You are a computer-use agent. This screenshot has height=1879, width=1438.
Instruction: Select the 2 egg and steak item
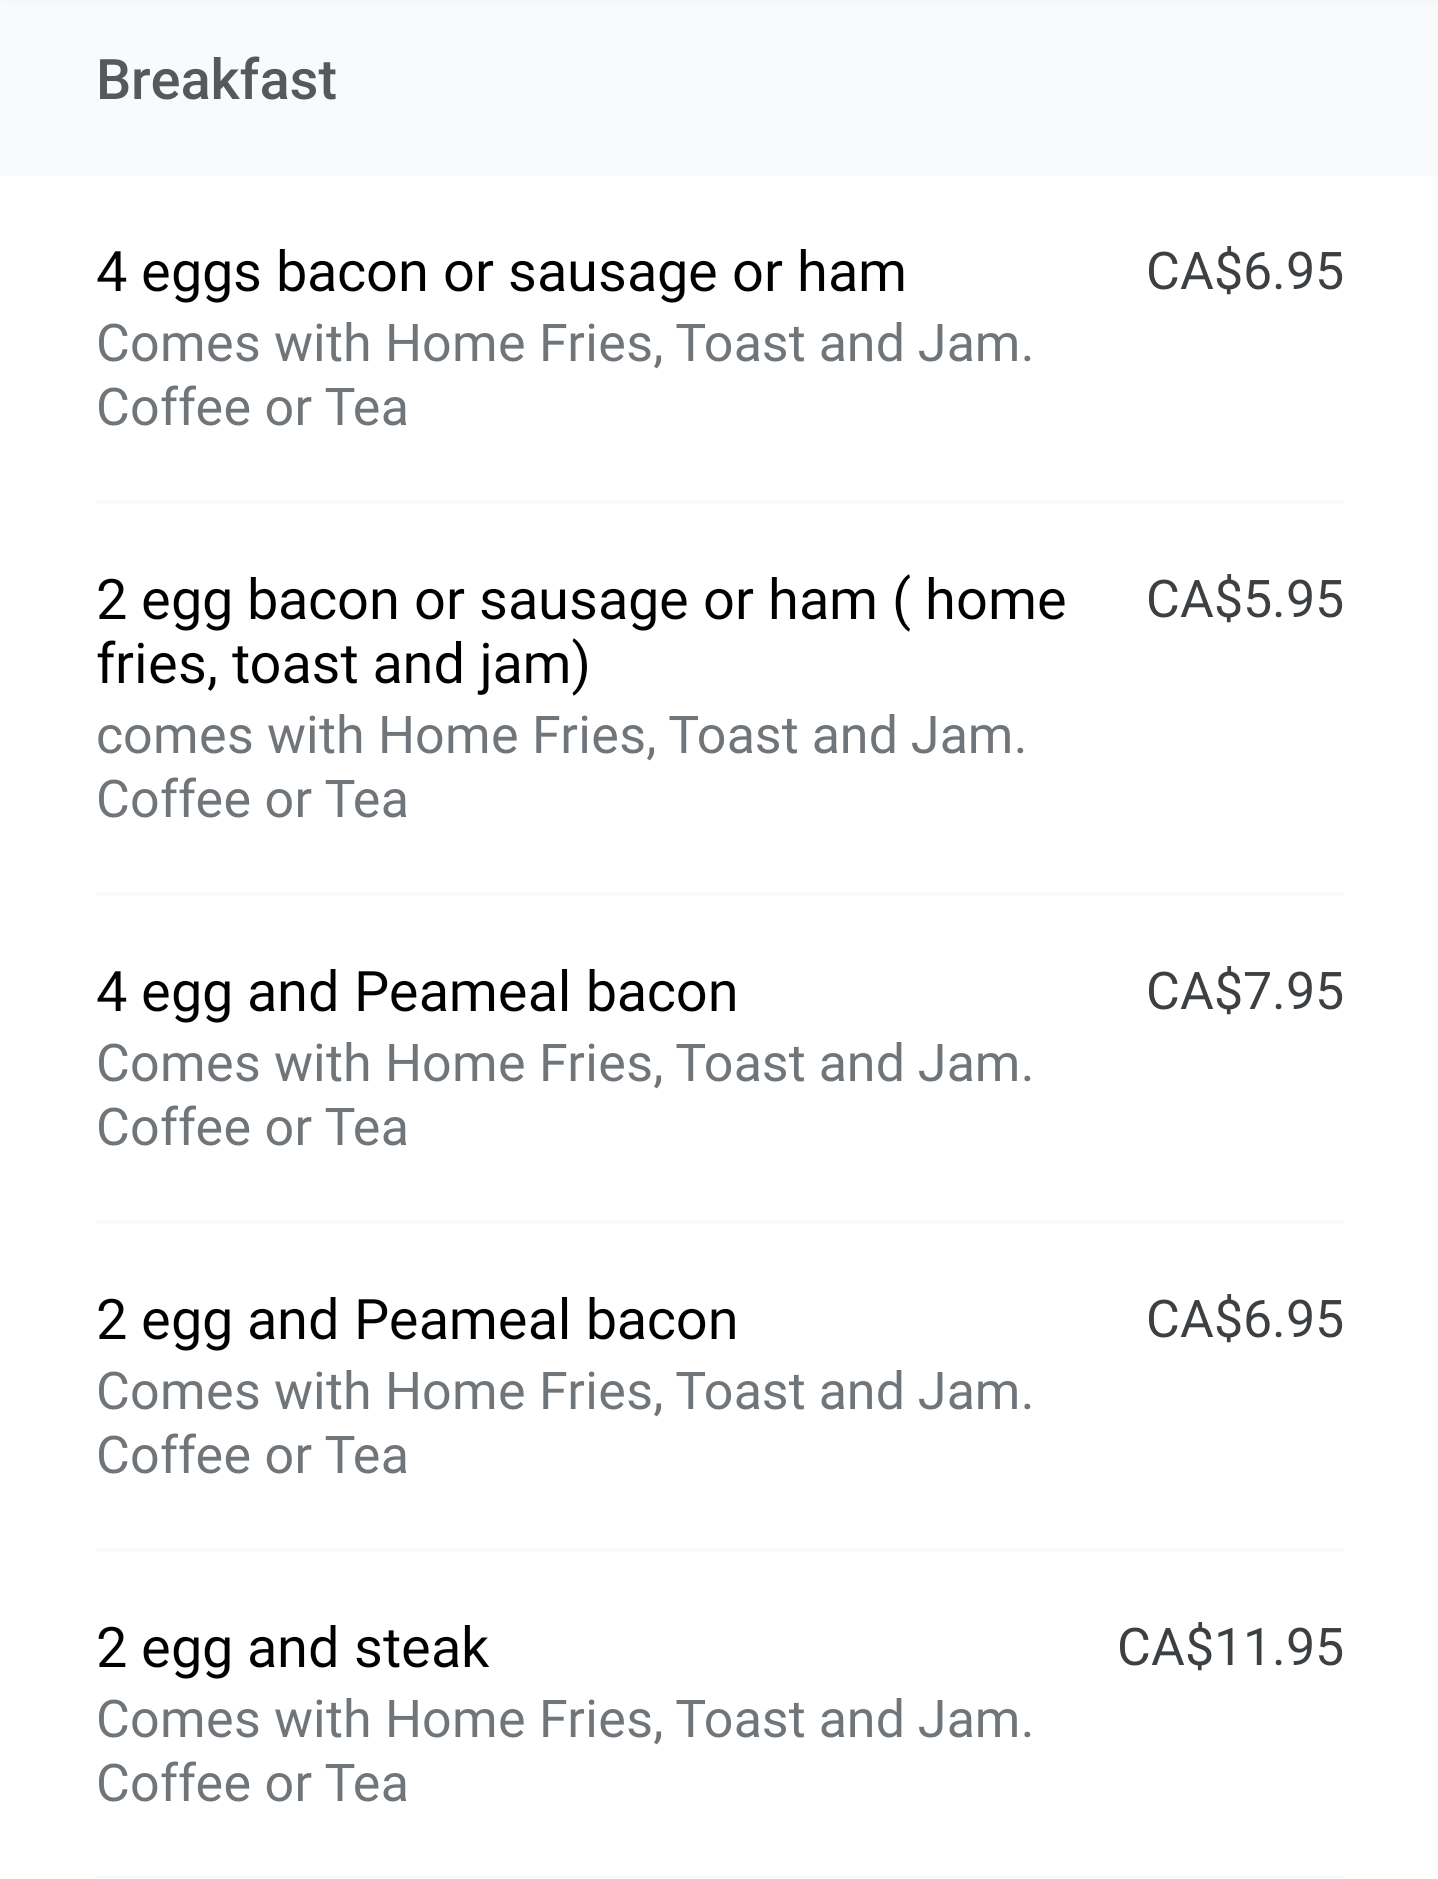[292, 1648]
